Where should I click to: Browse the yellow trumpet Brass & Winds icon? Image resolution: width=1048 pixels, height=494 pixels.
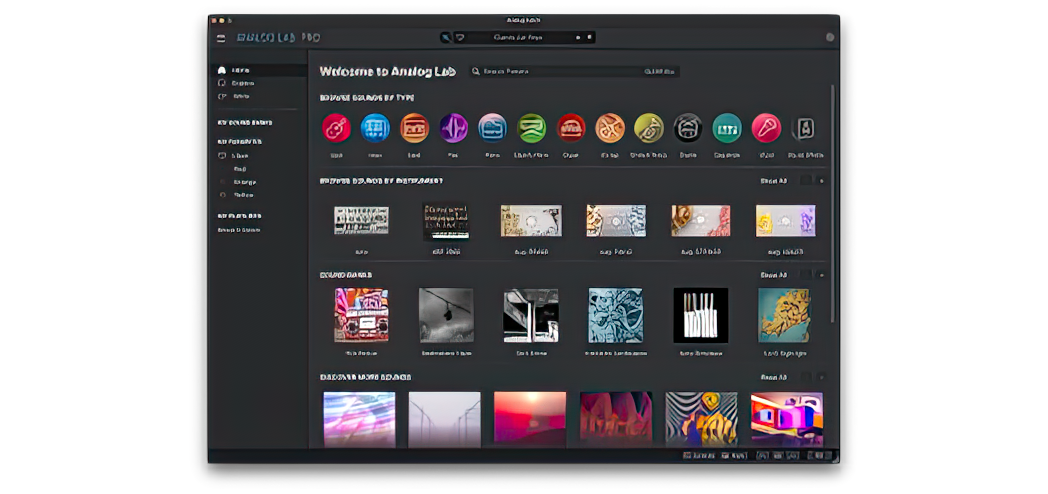pyautogui.click(x=649, y=128)
